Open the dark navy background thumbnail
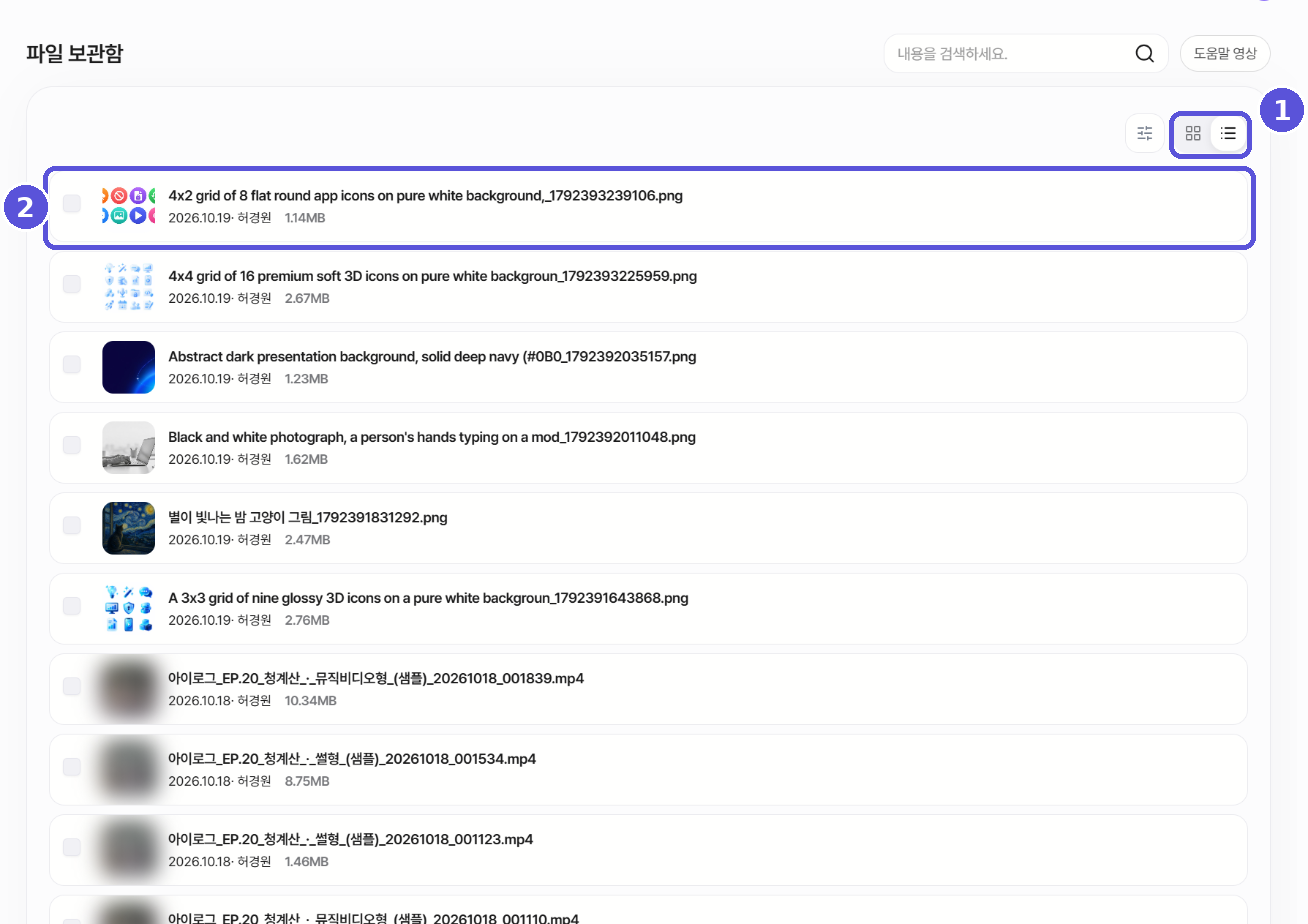This screenshot has height=924, width=1308. pyautogui.click(x=129, y=367)
